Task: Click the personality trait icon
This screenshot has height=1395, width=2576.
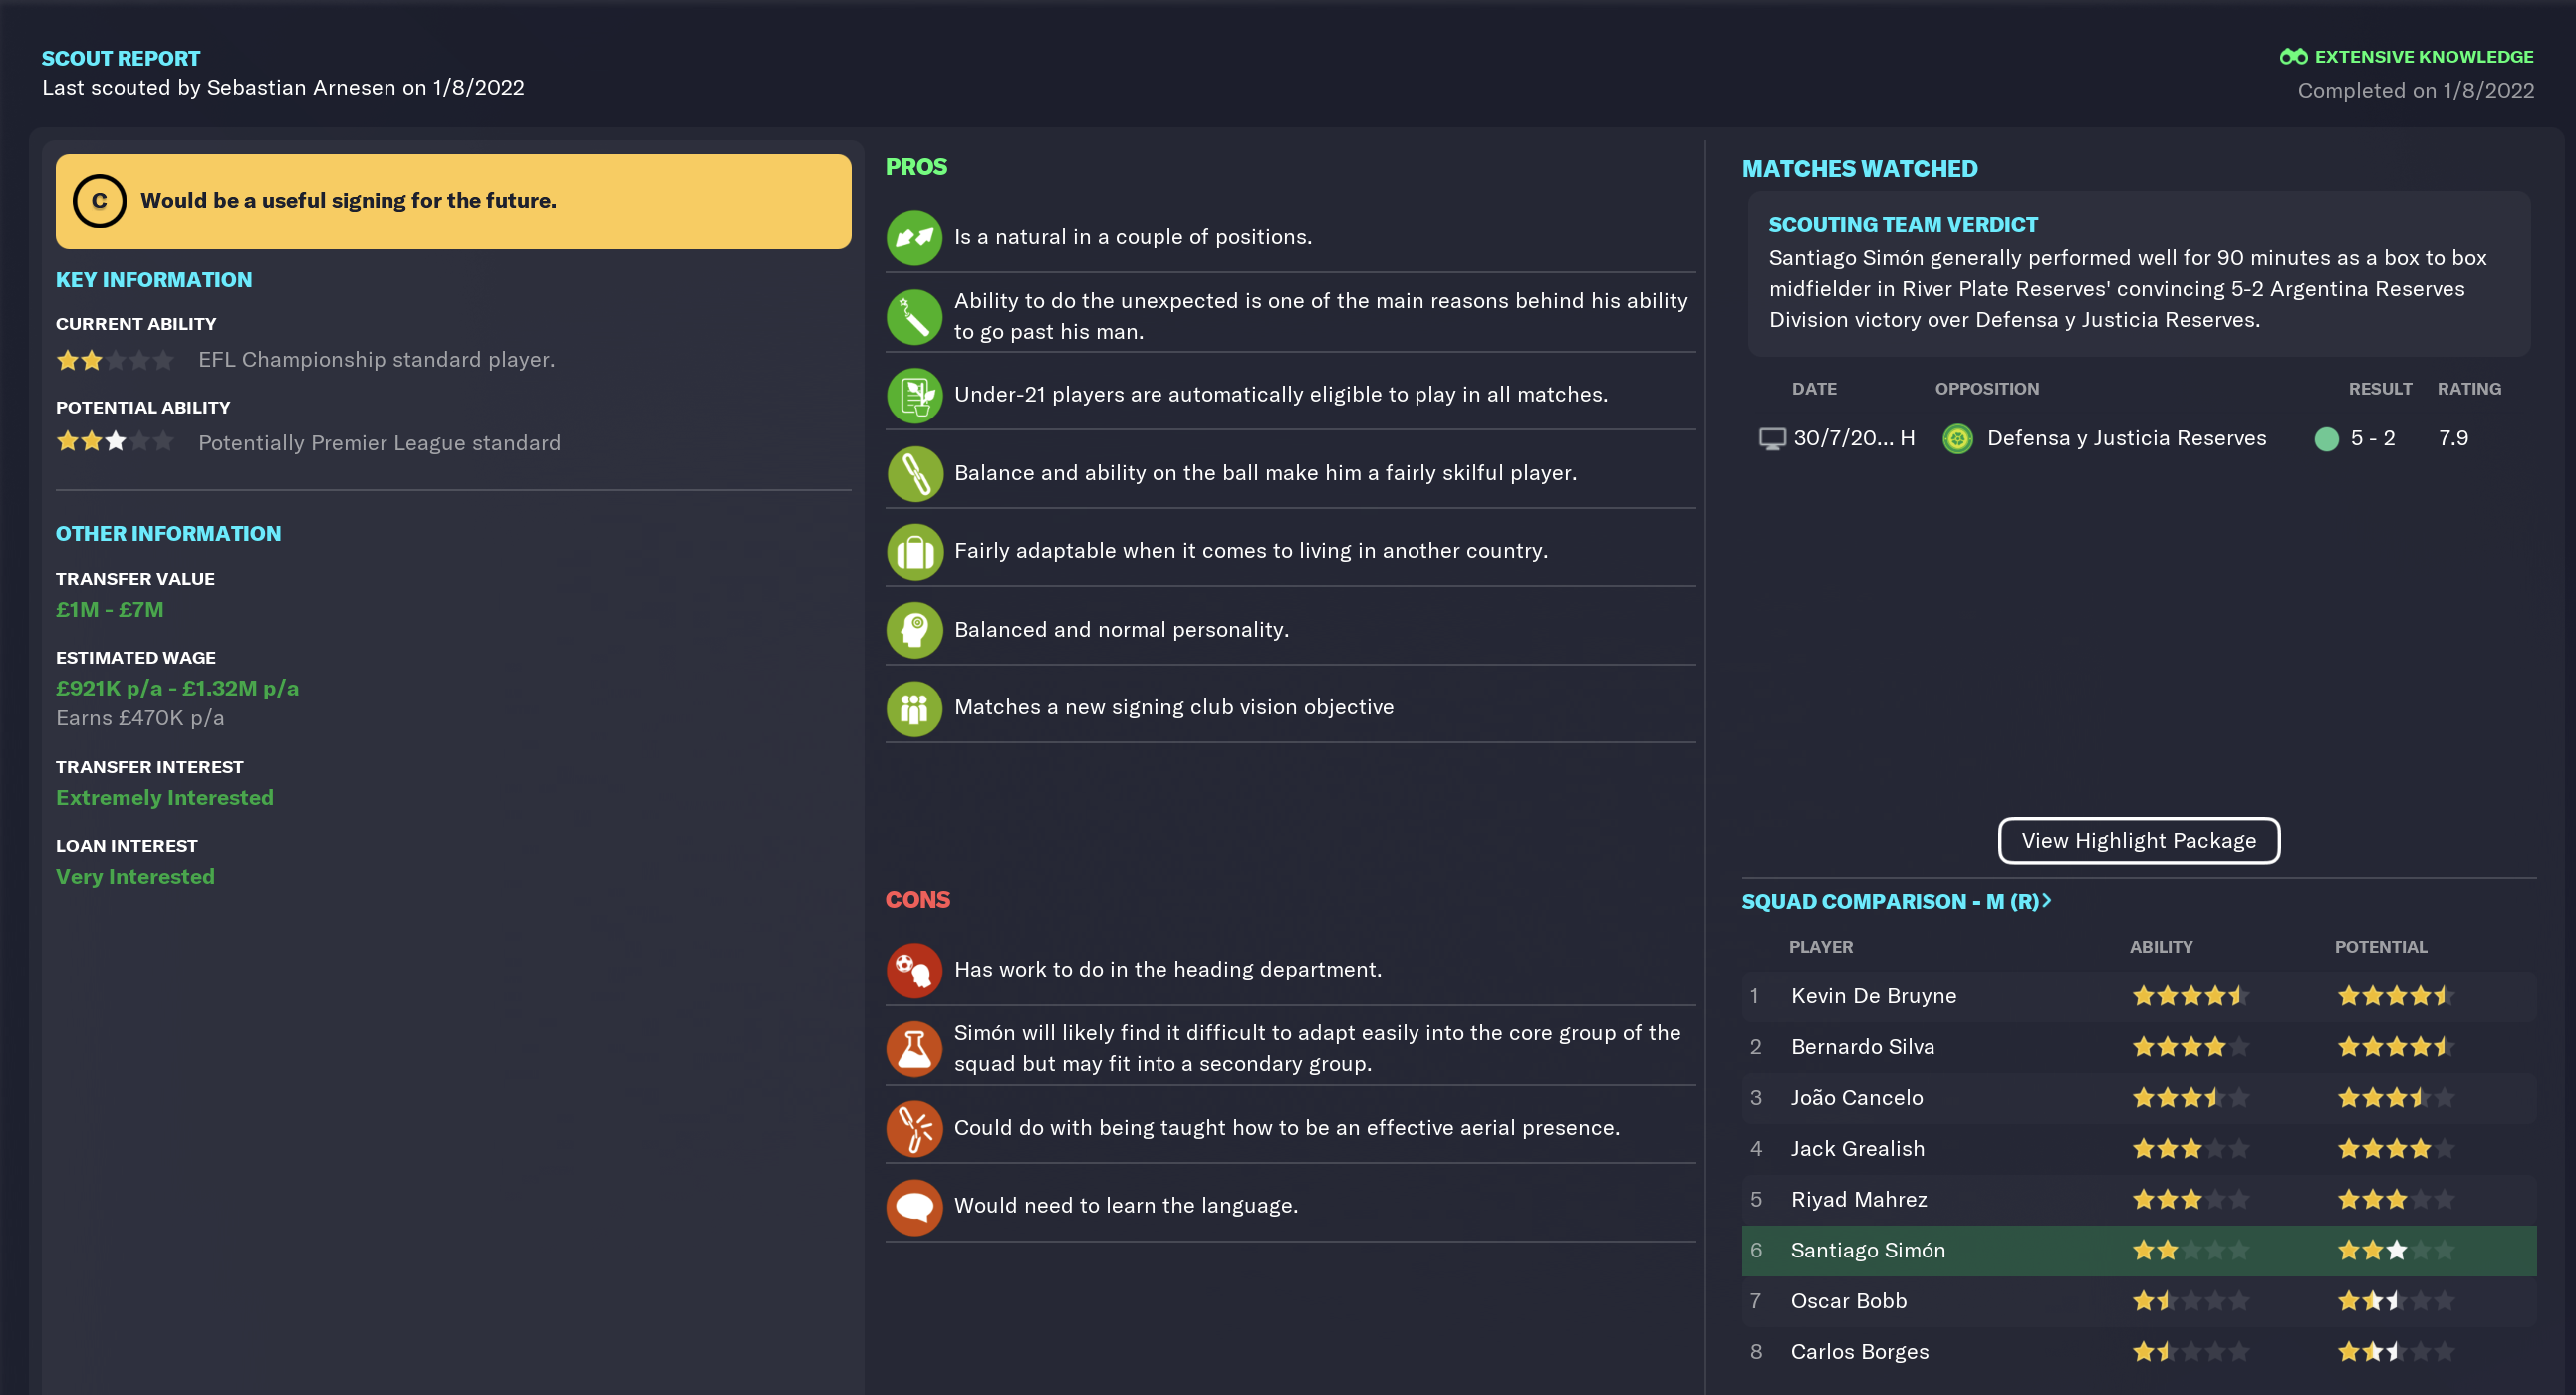Action: point(913,629)
